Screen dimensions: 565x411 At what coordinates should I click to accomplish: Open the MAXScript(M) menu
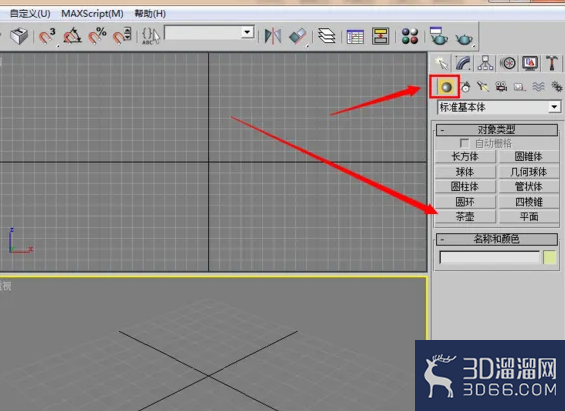point(92,14)
